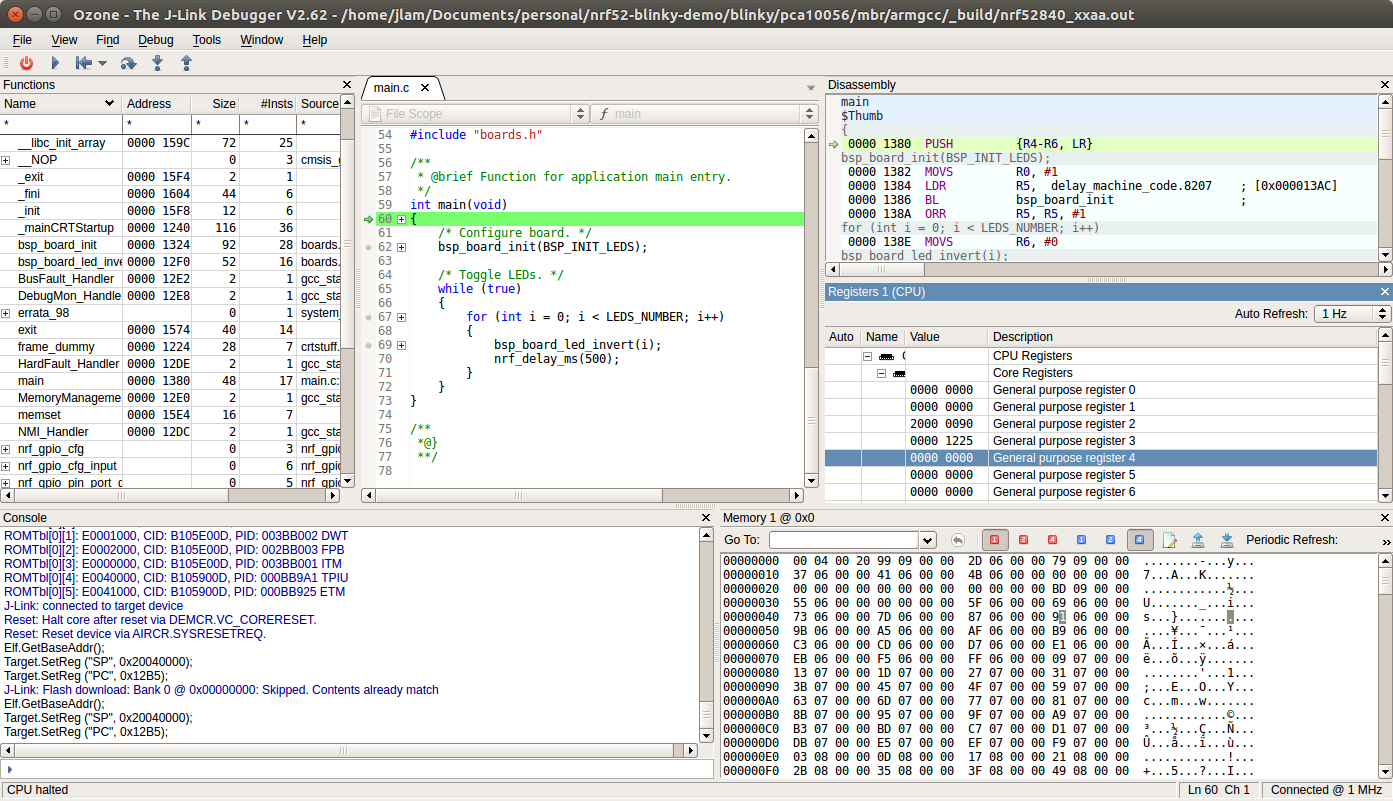This screenshot has width=1393, height=801.
Task: Click the memory toolbar upload-arrow icon
Action: pyautogui.click(x=1198, y=540)
